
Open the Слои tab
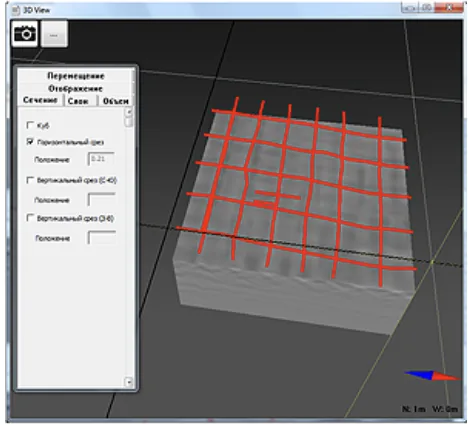tap(79, 101)
